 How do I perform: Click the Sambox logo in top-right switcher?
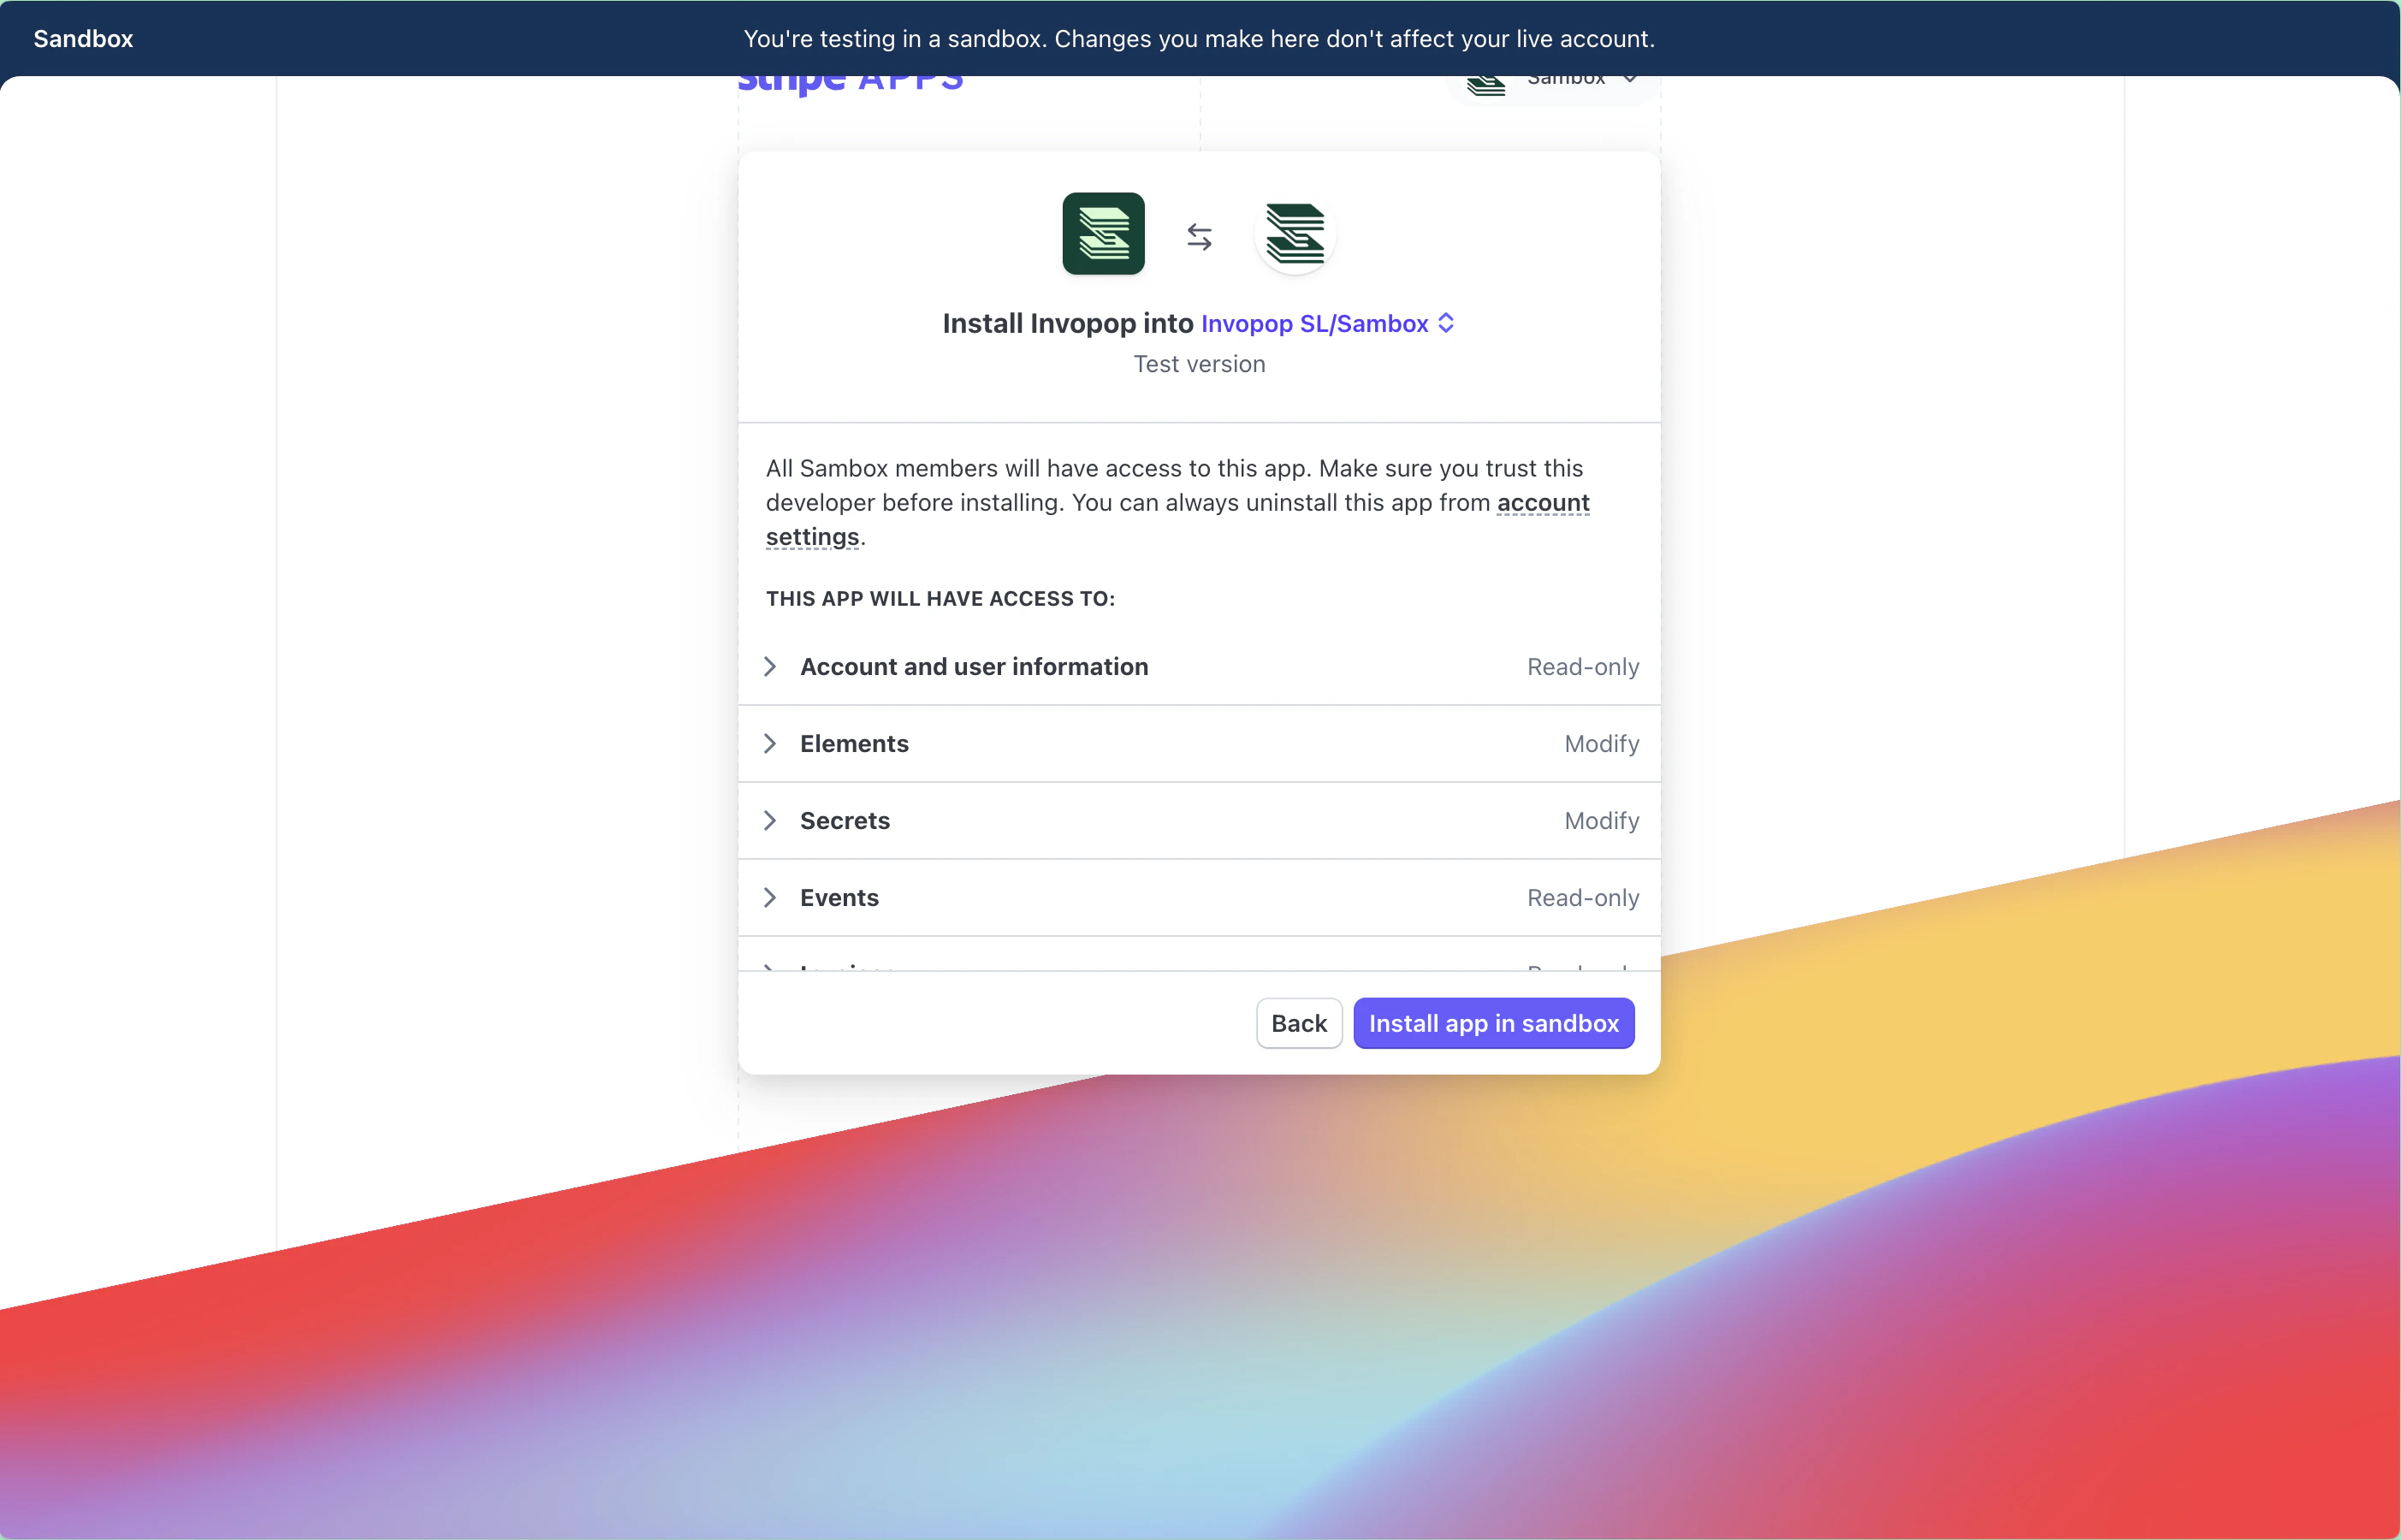(x=1486, y=84)
